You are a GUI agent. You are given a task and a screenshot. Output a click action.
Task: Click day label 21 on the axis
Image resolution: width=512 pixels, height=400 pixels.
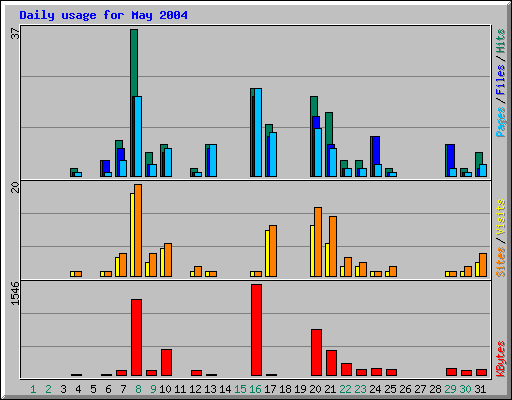tap(330, 389)
